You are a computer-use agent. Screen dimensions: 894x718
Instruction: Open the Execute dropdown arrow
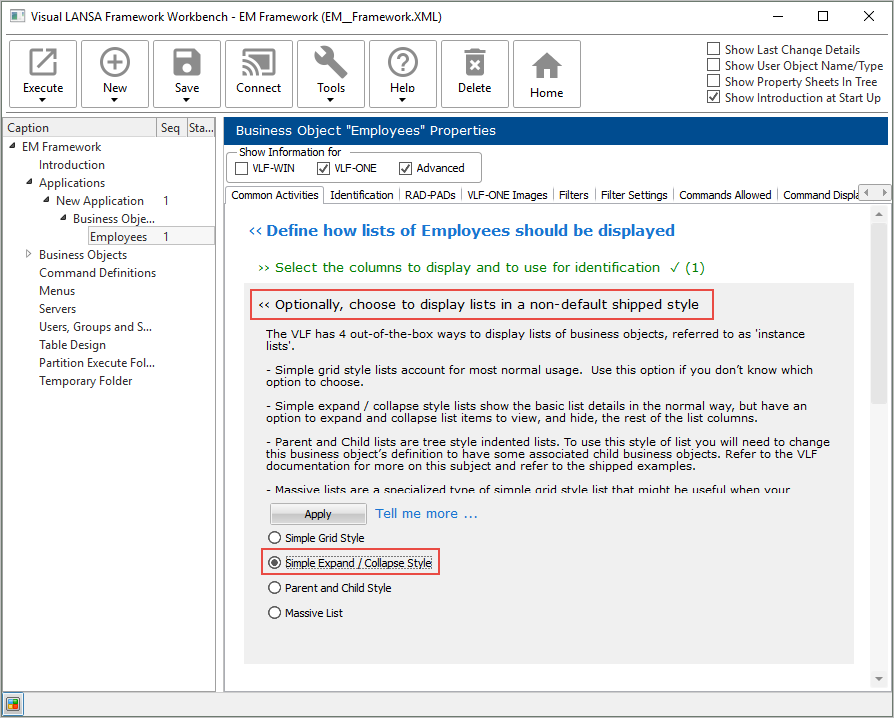pyautogui.click(x=43, y=100)
